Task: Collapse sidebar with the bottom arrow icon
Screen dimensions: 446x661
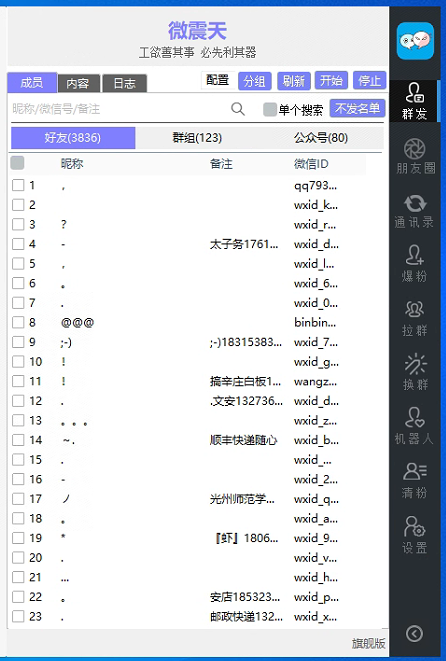Action: point(414,633)
